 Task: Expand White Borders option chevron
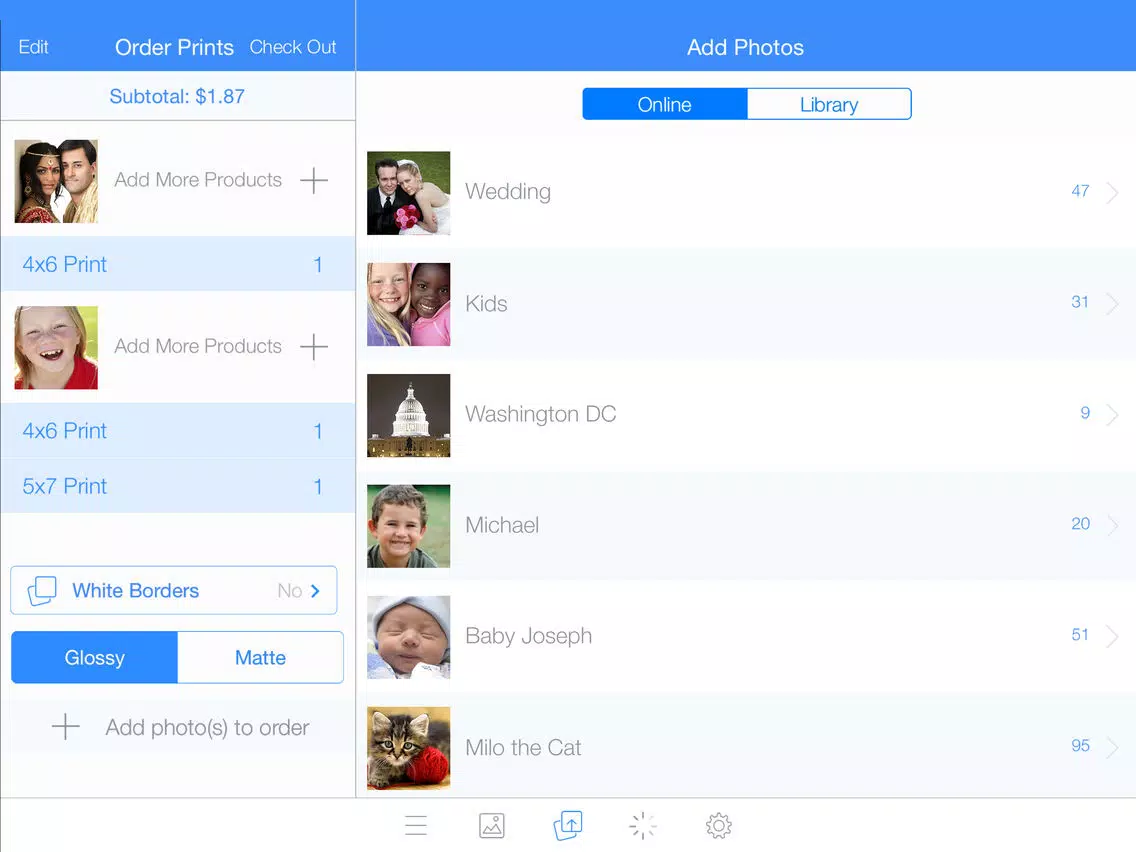click(315, 590)
